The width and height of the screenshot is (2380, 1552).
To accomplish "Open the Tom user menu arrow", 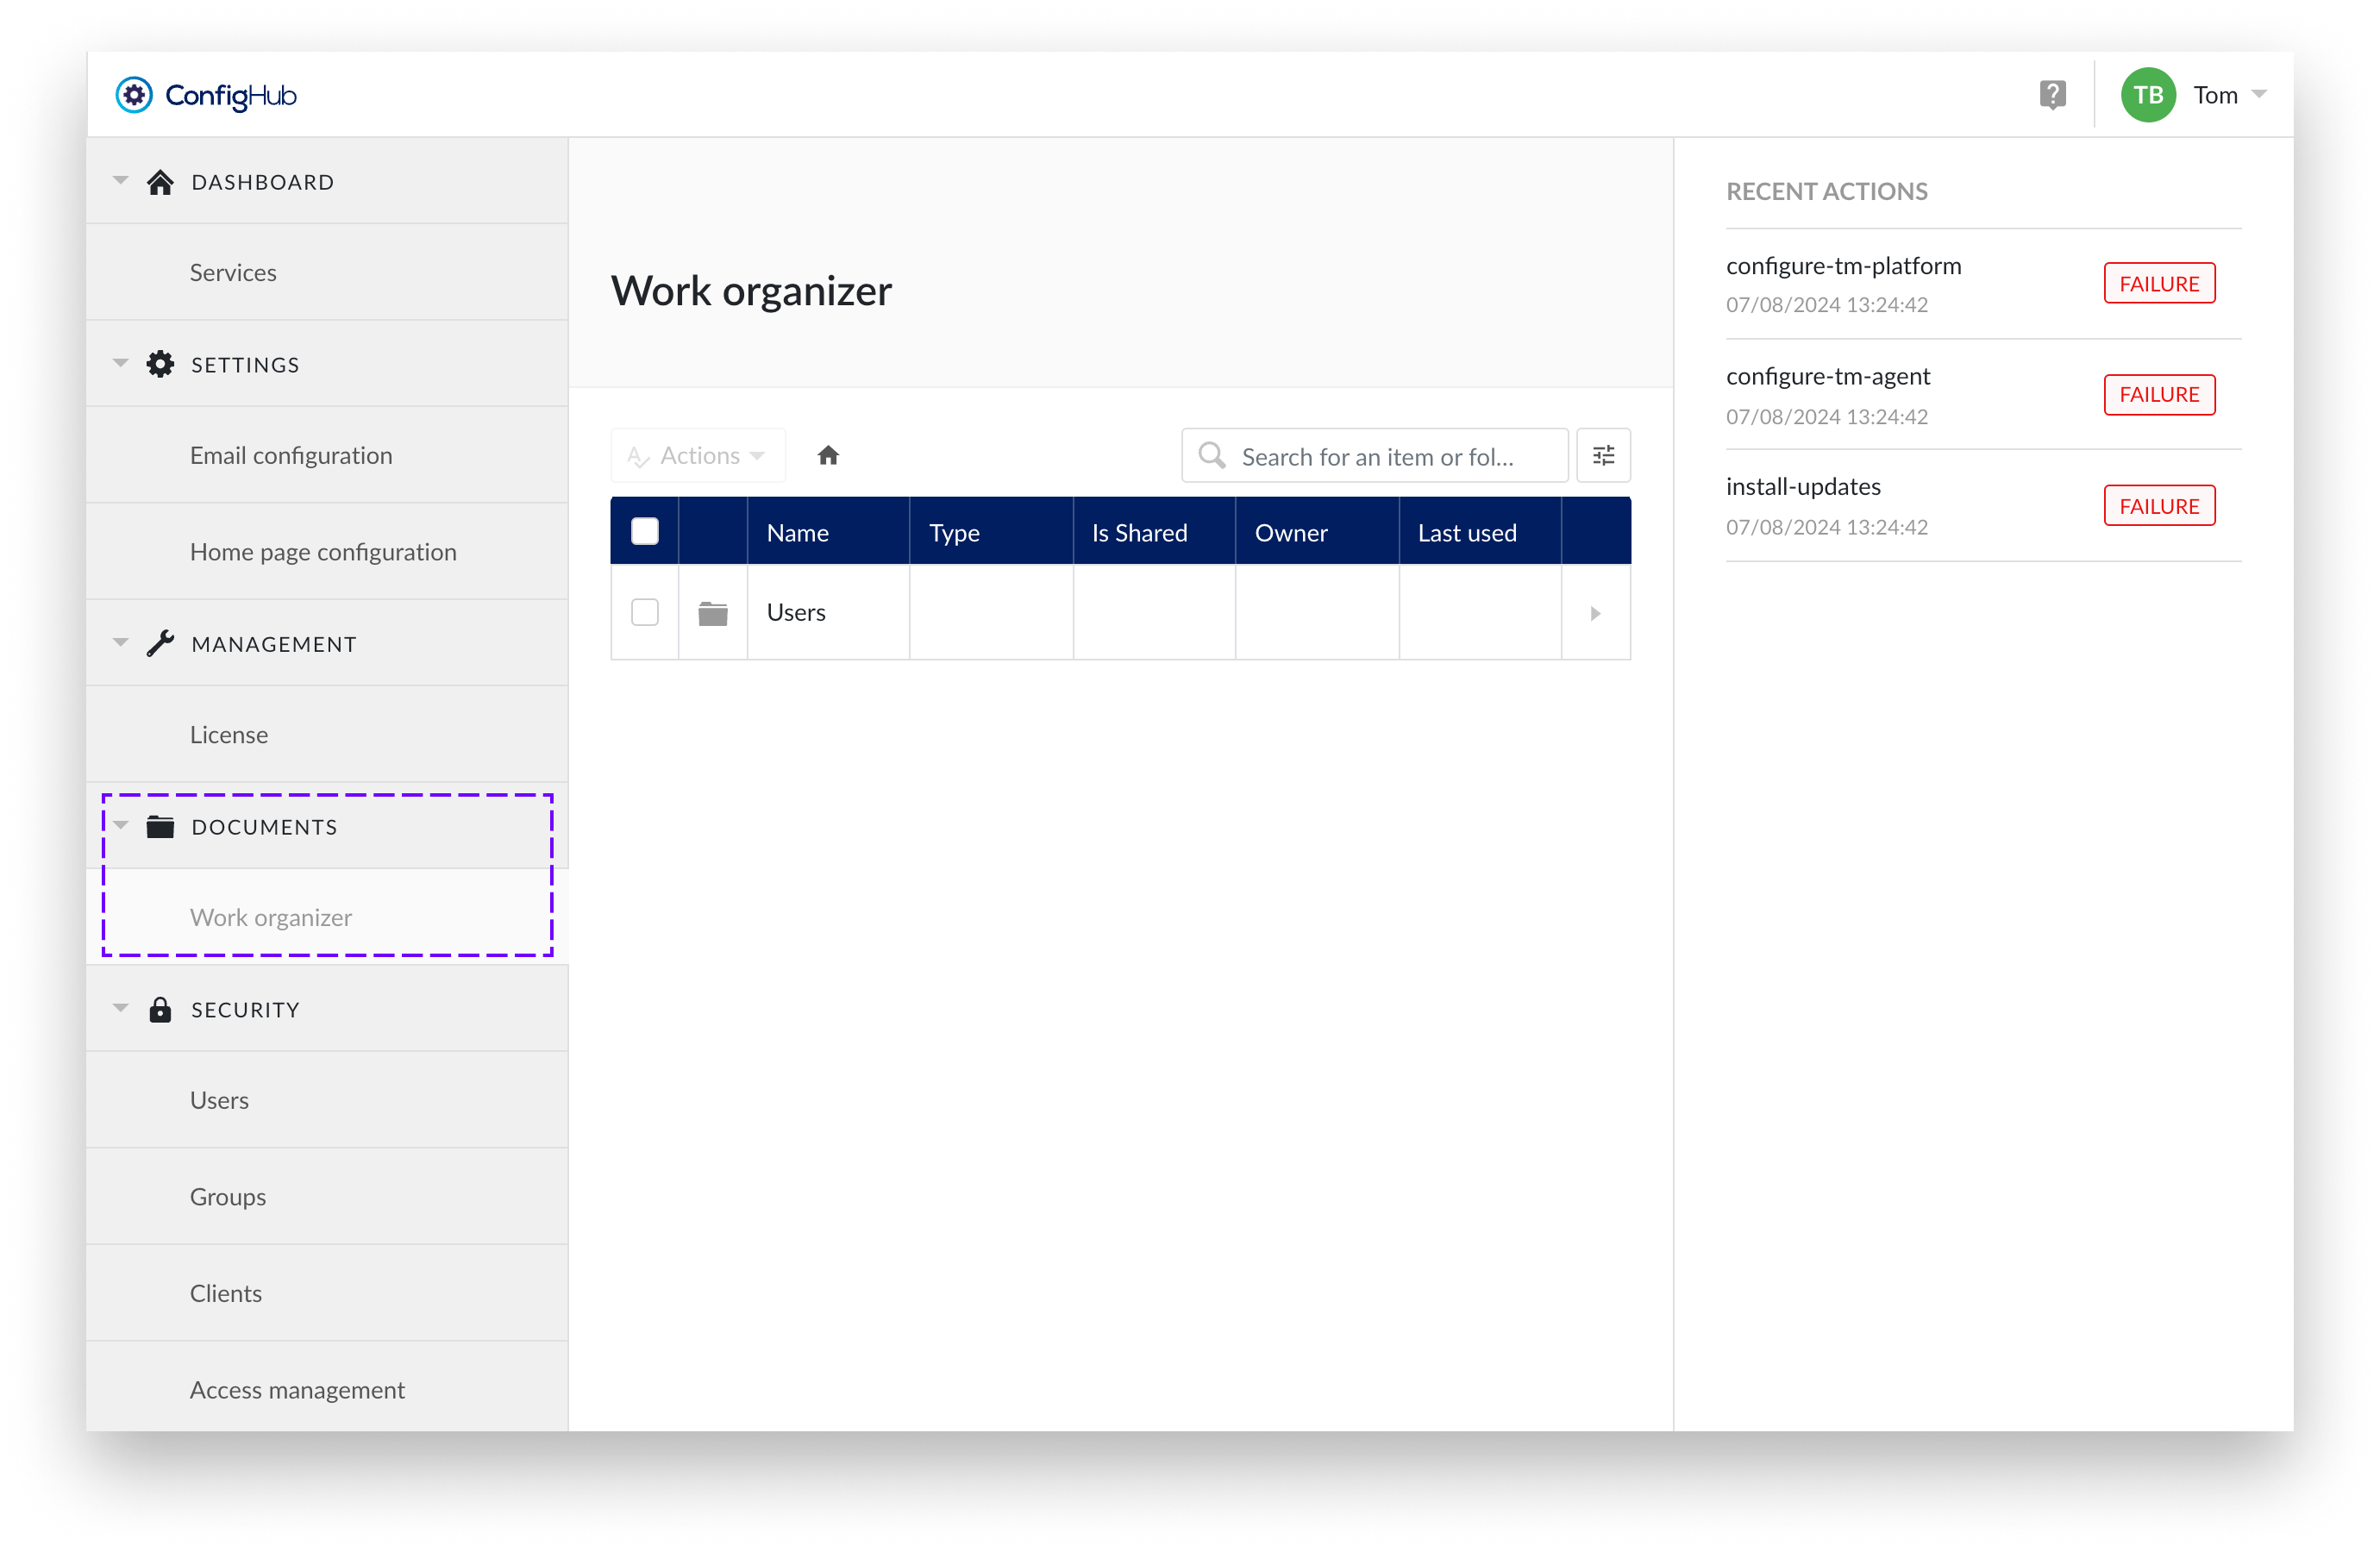I will [2259, 95].
